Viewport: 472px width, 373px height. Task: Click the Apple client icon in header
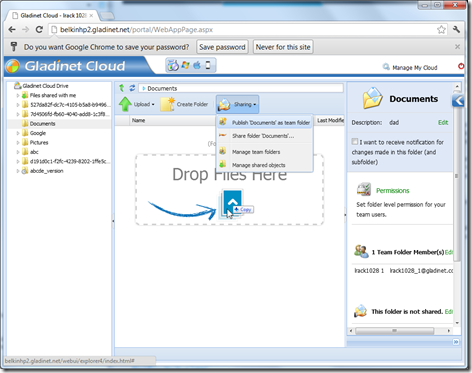pos(197,65)
